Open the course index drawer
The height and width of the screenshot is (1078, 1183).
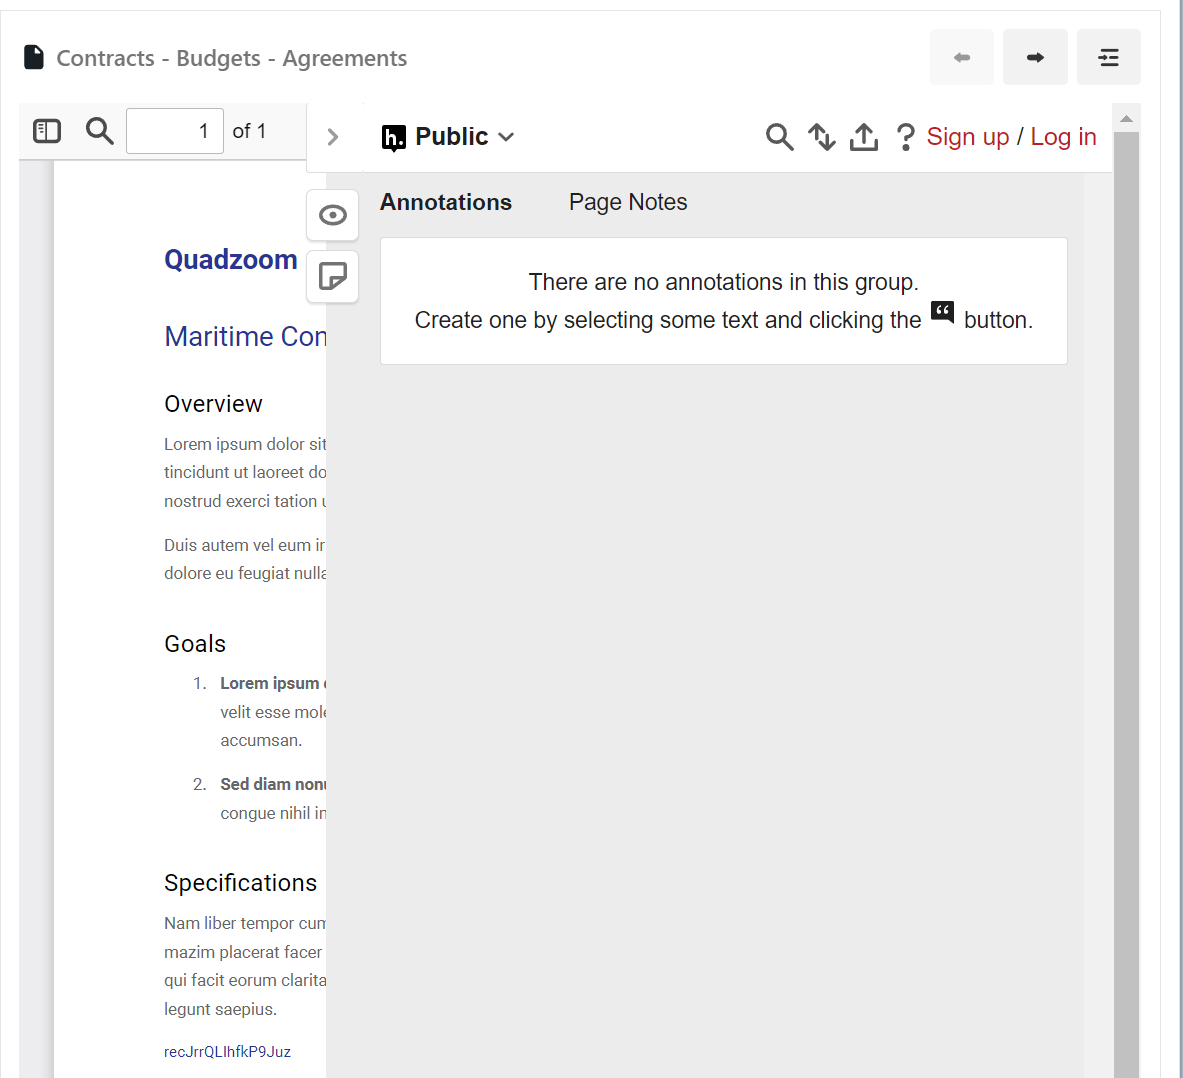tap(1108, 57)
